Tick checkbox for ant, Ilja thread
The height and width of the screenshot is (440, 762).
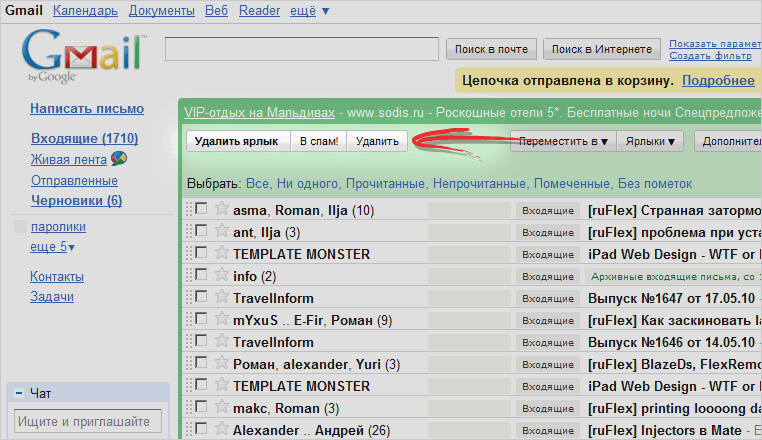pyautogui.click(x=201, y=231)
